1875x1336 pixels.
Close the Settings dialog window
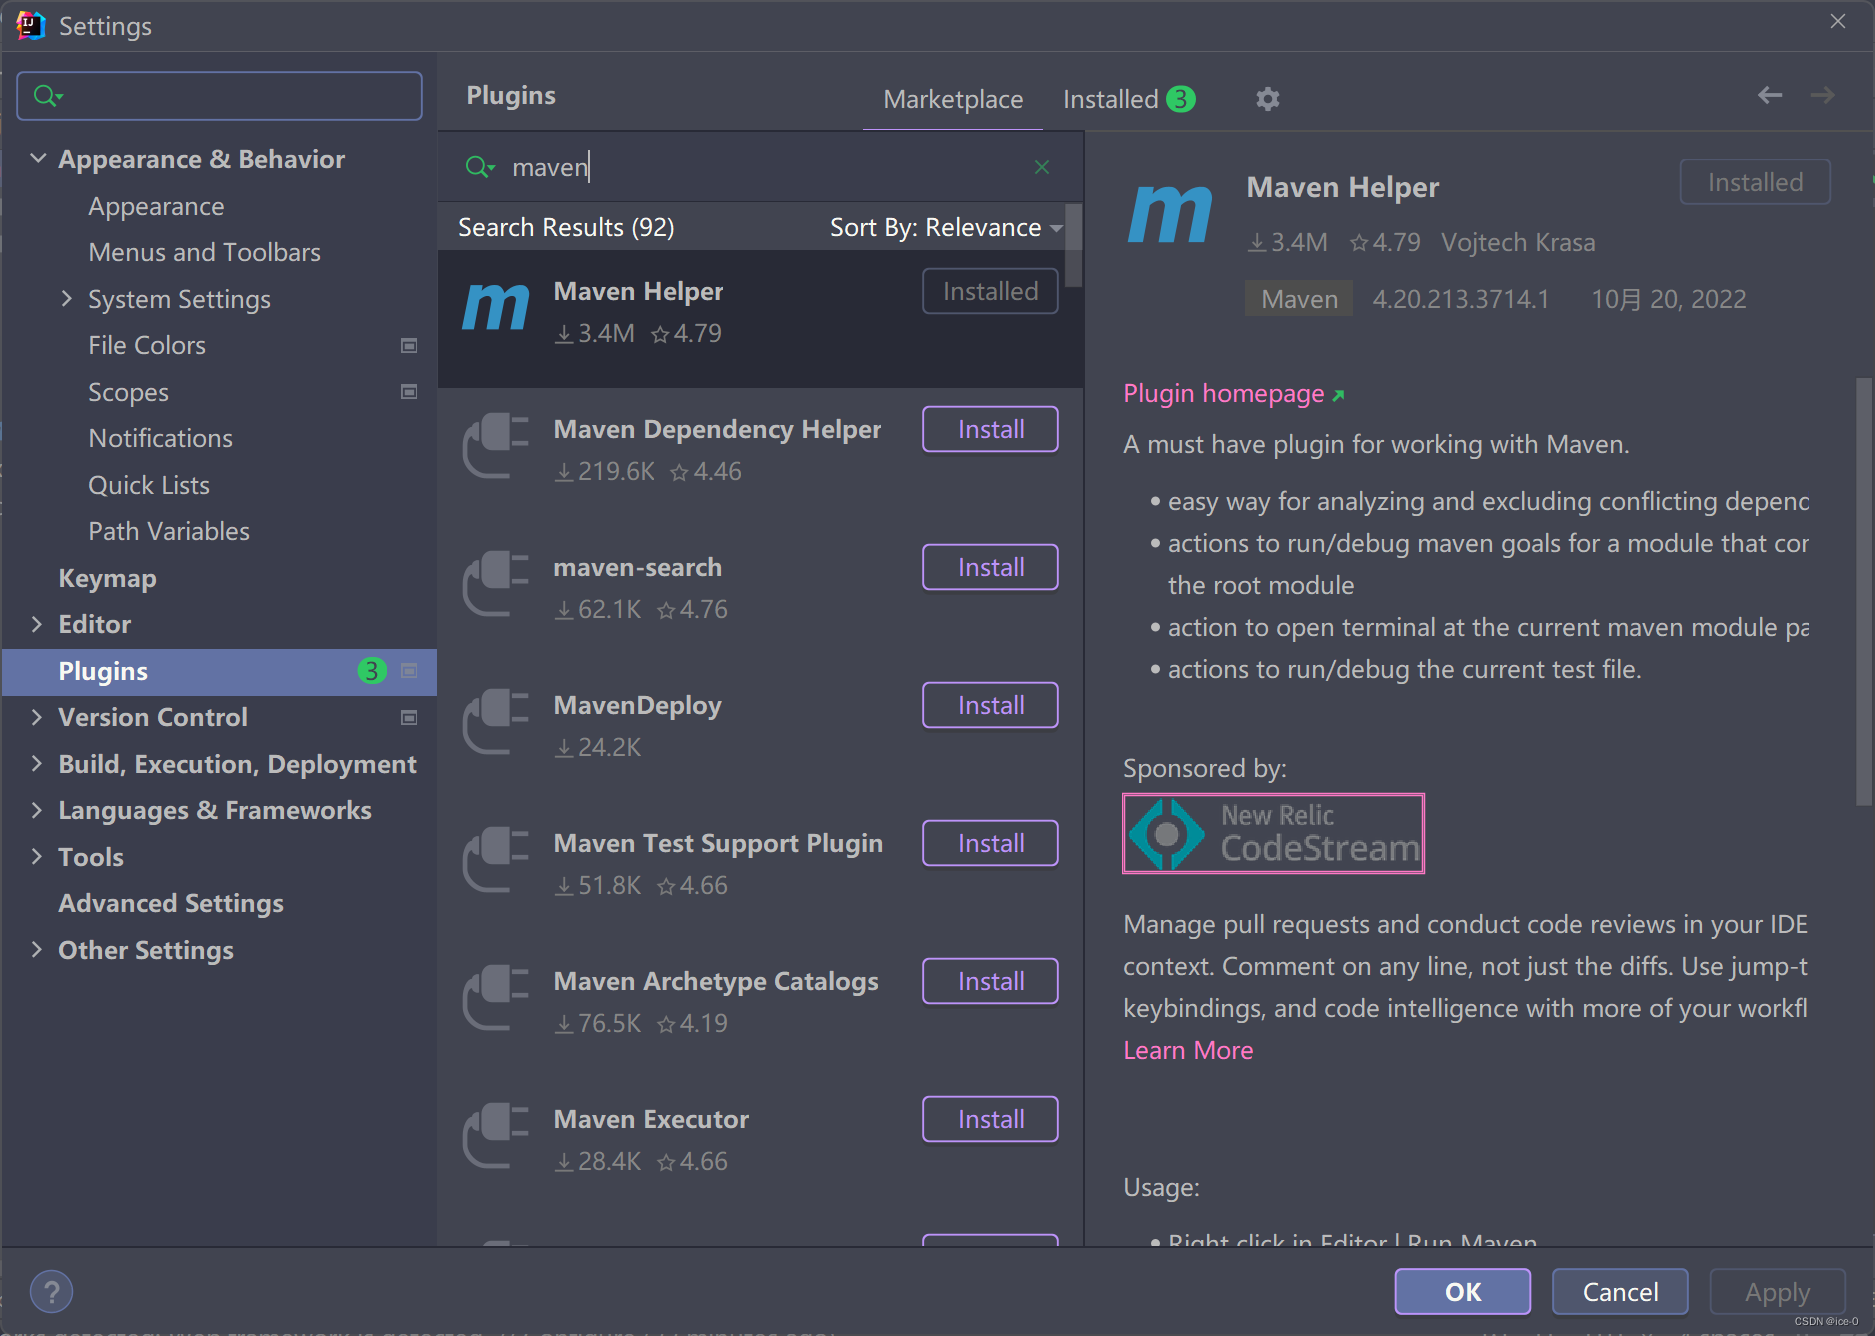(1838, 22)
